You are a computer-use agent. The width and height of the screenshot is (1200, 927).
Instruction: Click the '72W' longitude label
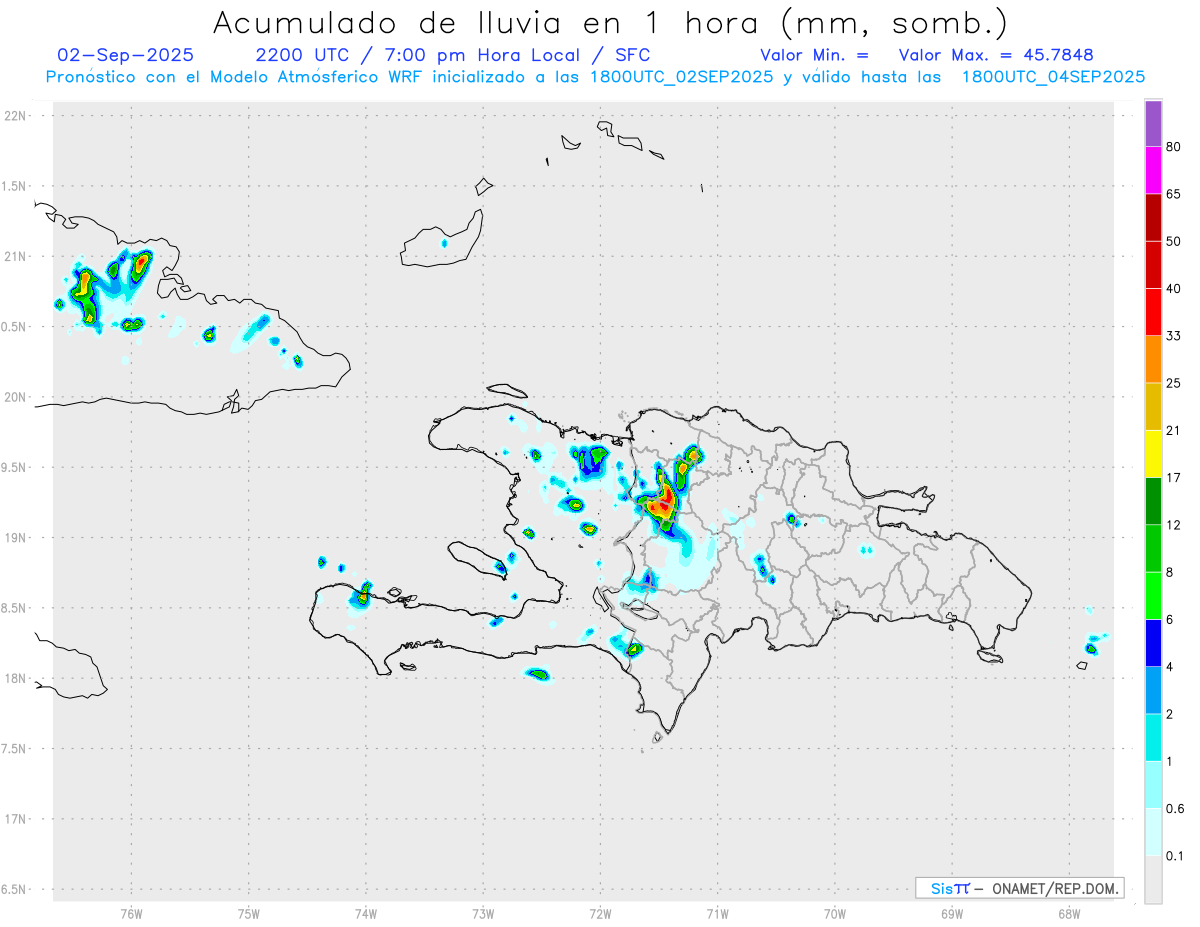600,914
